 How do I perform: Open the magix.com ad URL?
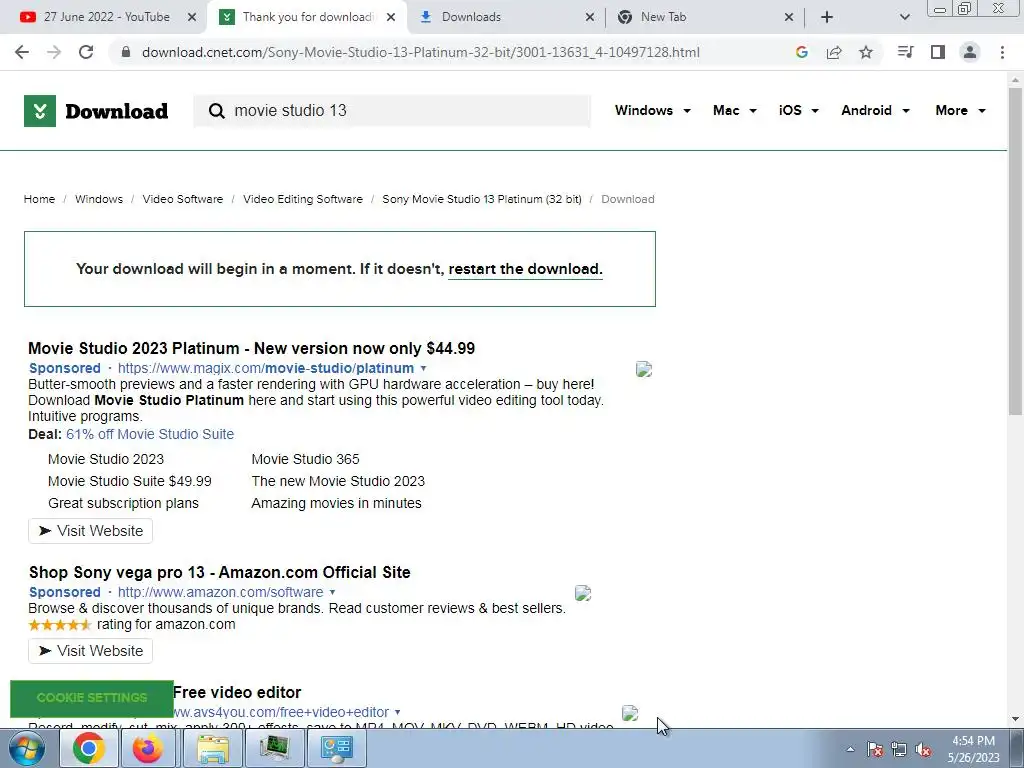tap(266, 368)
